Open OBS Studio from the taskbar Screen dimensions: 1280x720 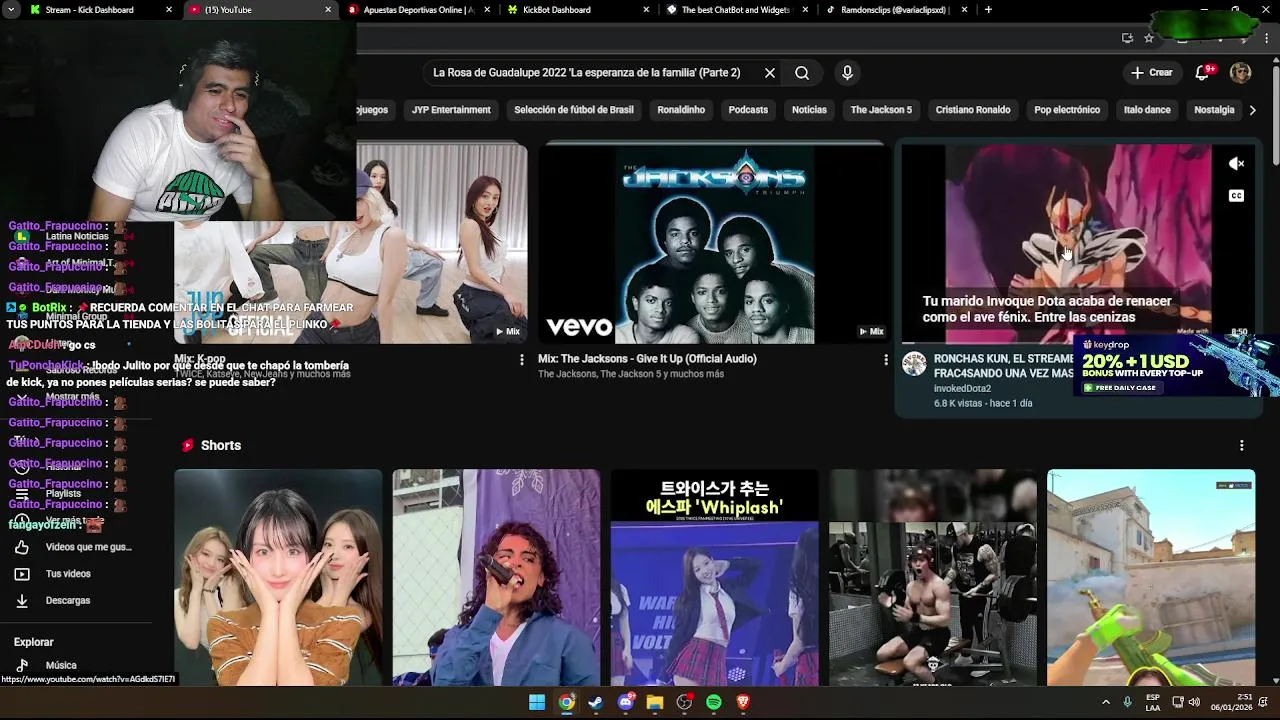coord(684,702)
